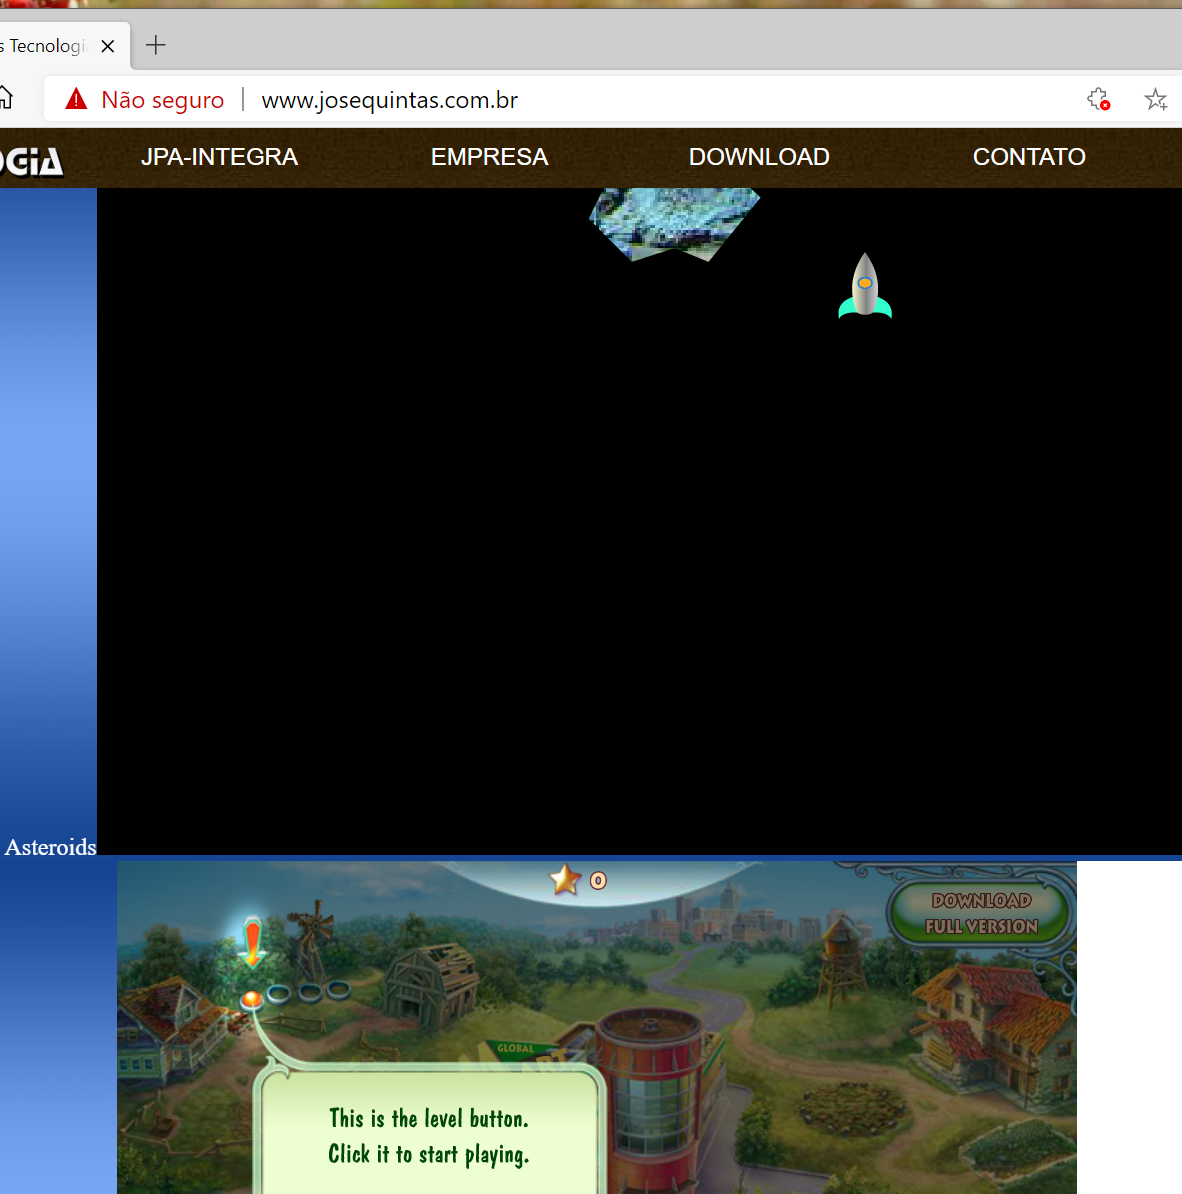Viewport: 1182px width, 1194px height.
Task: Click the tutorial text 'This is the level button'
Action: 429,1119
